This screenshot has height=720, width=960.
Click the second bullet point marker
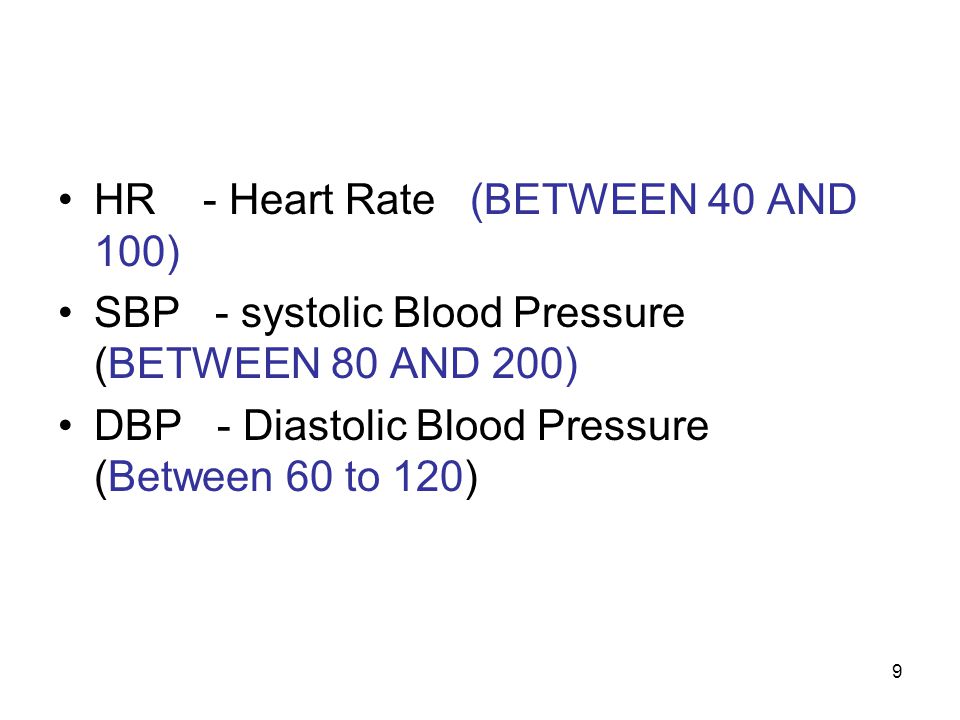point(66,312)
